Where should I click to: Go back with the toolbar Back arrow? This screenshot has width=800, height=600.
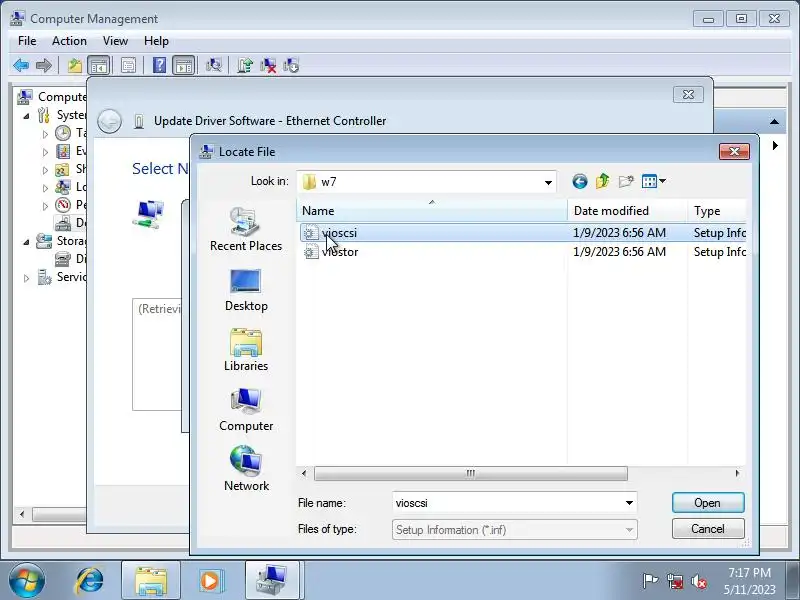tap(21, 65)
